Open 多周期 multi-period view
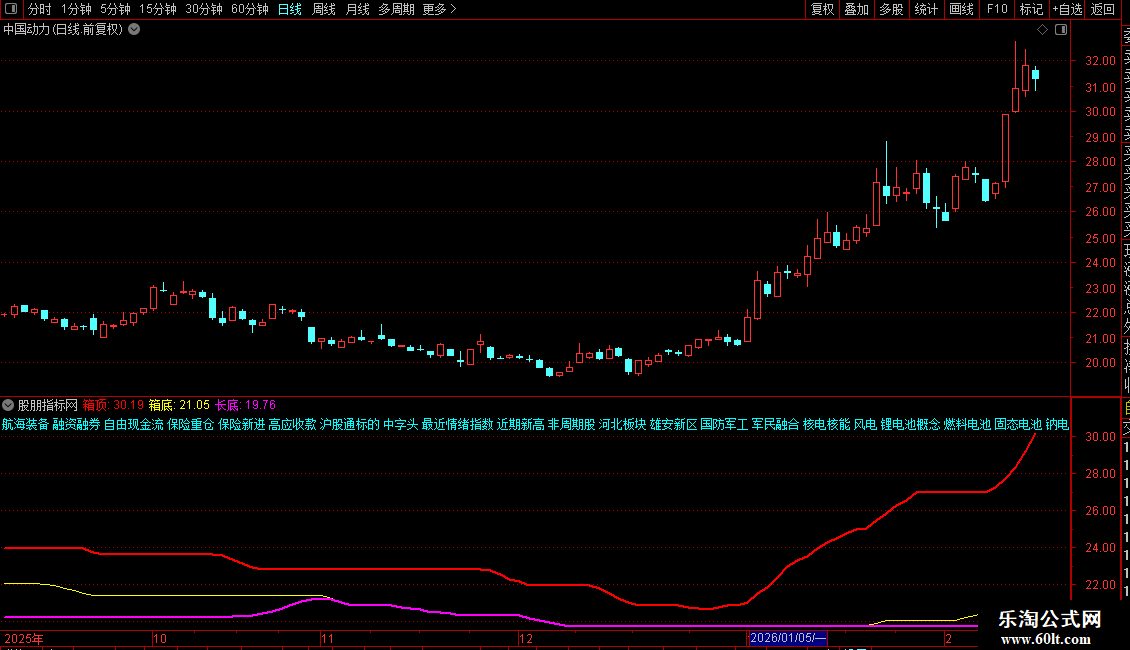 396,9
